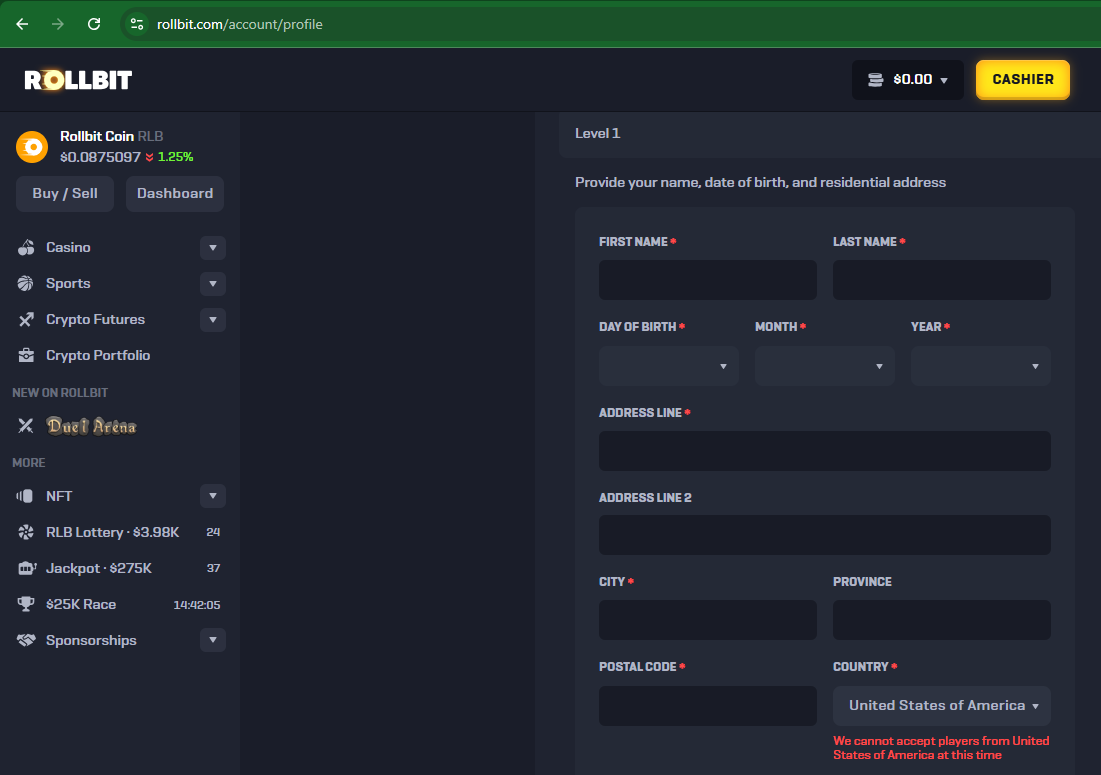Click the Sports basketball icon
Screen dimensions: 1101x775
(26, 284)
